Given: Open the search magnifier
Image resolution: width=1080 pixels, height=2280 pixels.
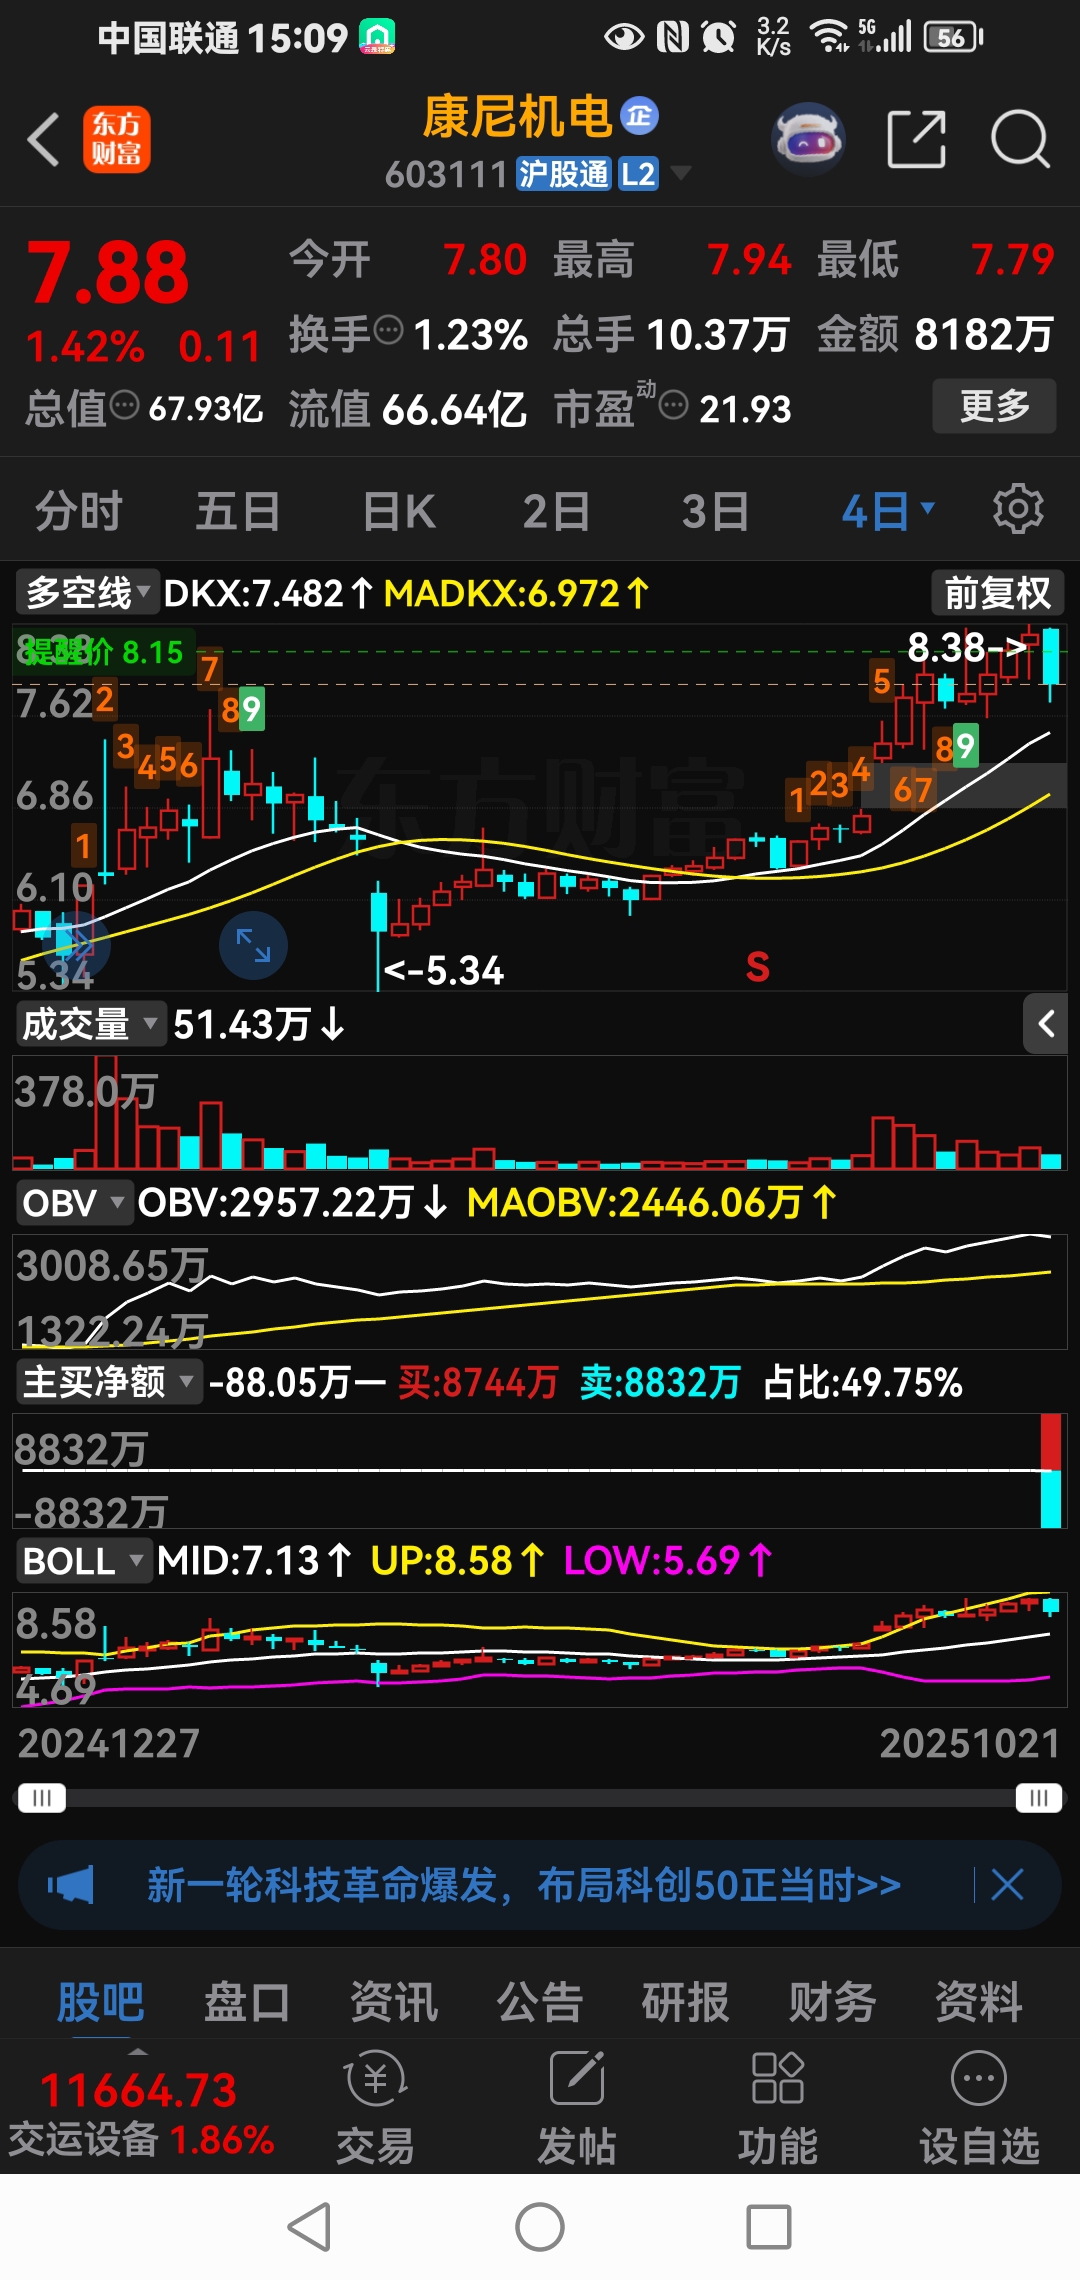Looking at the screenshot, I should [1020, 139].
